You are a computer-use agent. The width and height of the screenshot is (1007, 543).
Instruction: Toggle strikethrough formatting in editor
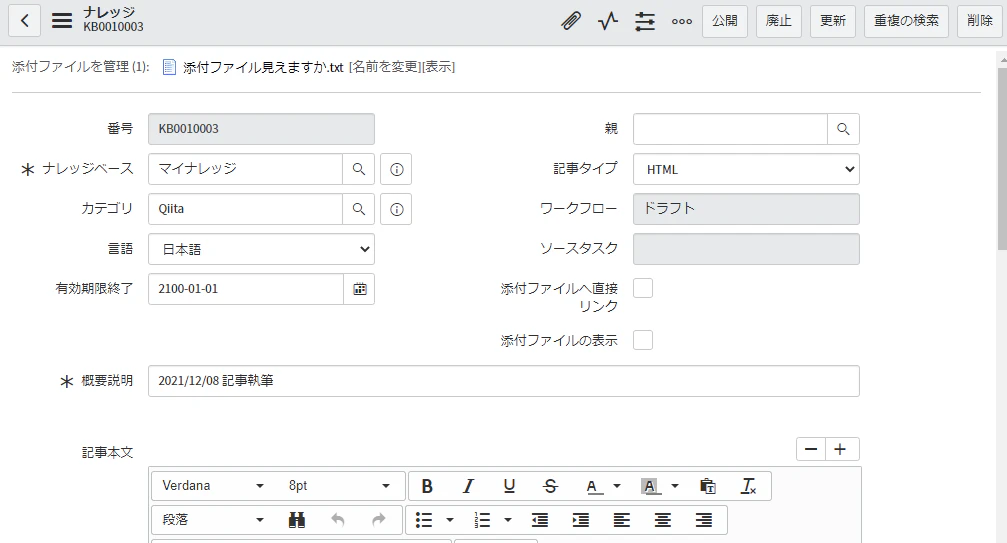pyautogui.click(x=550, y=486)
